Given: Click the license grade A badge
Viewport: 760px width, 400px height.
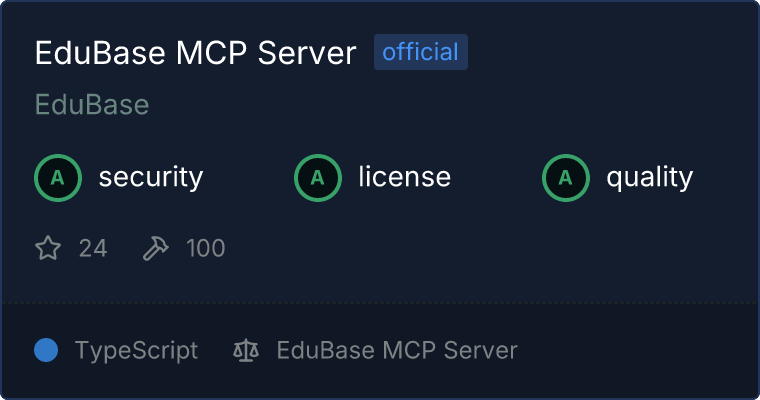Looking at the screenshot, I should (x=317, y=178).
